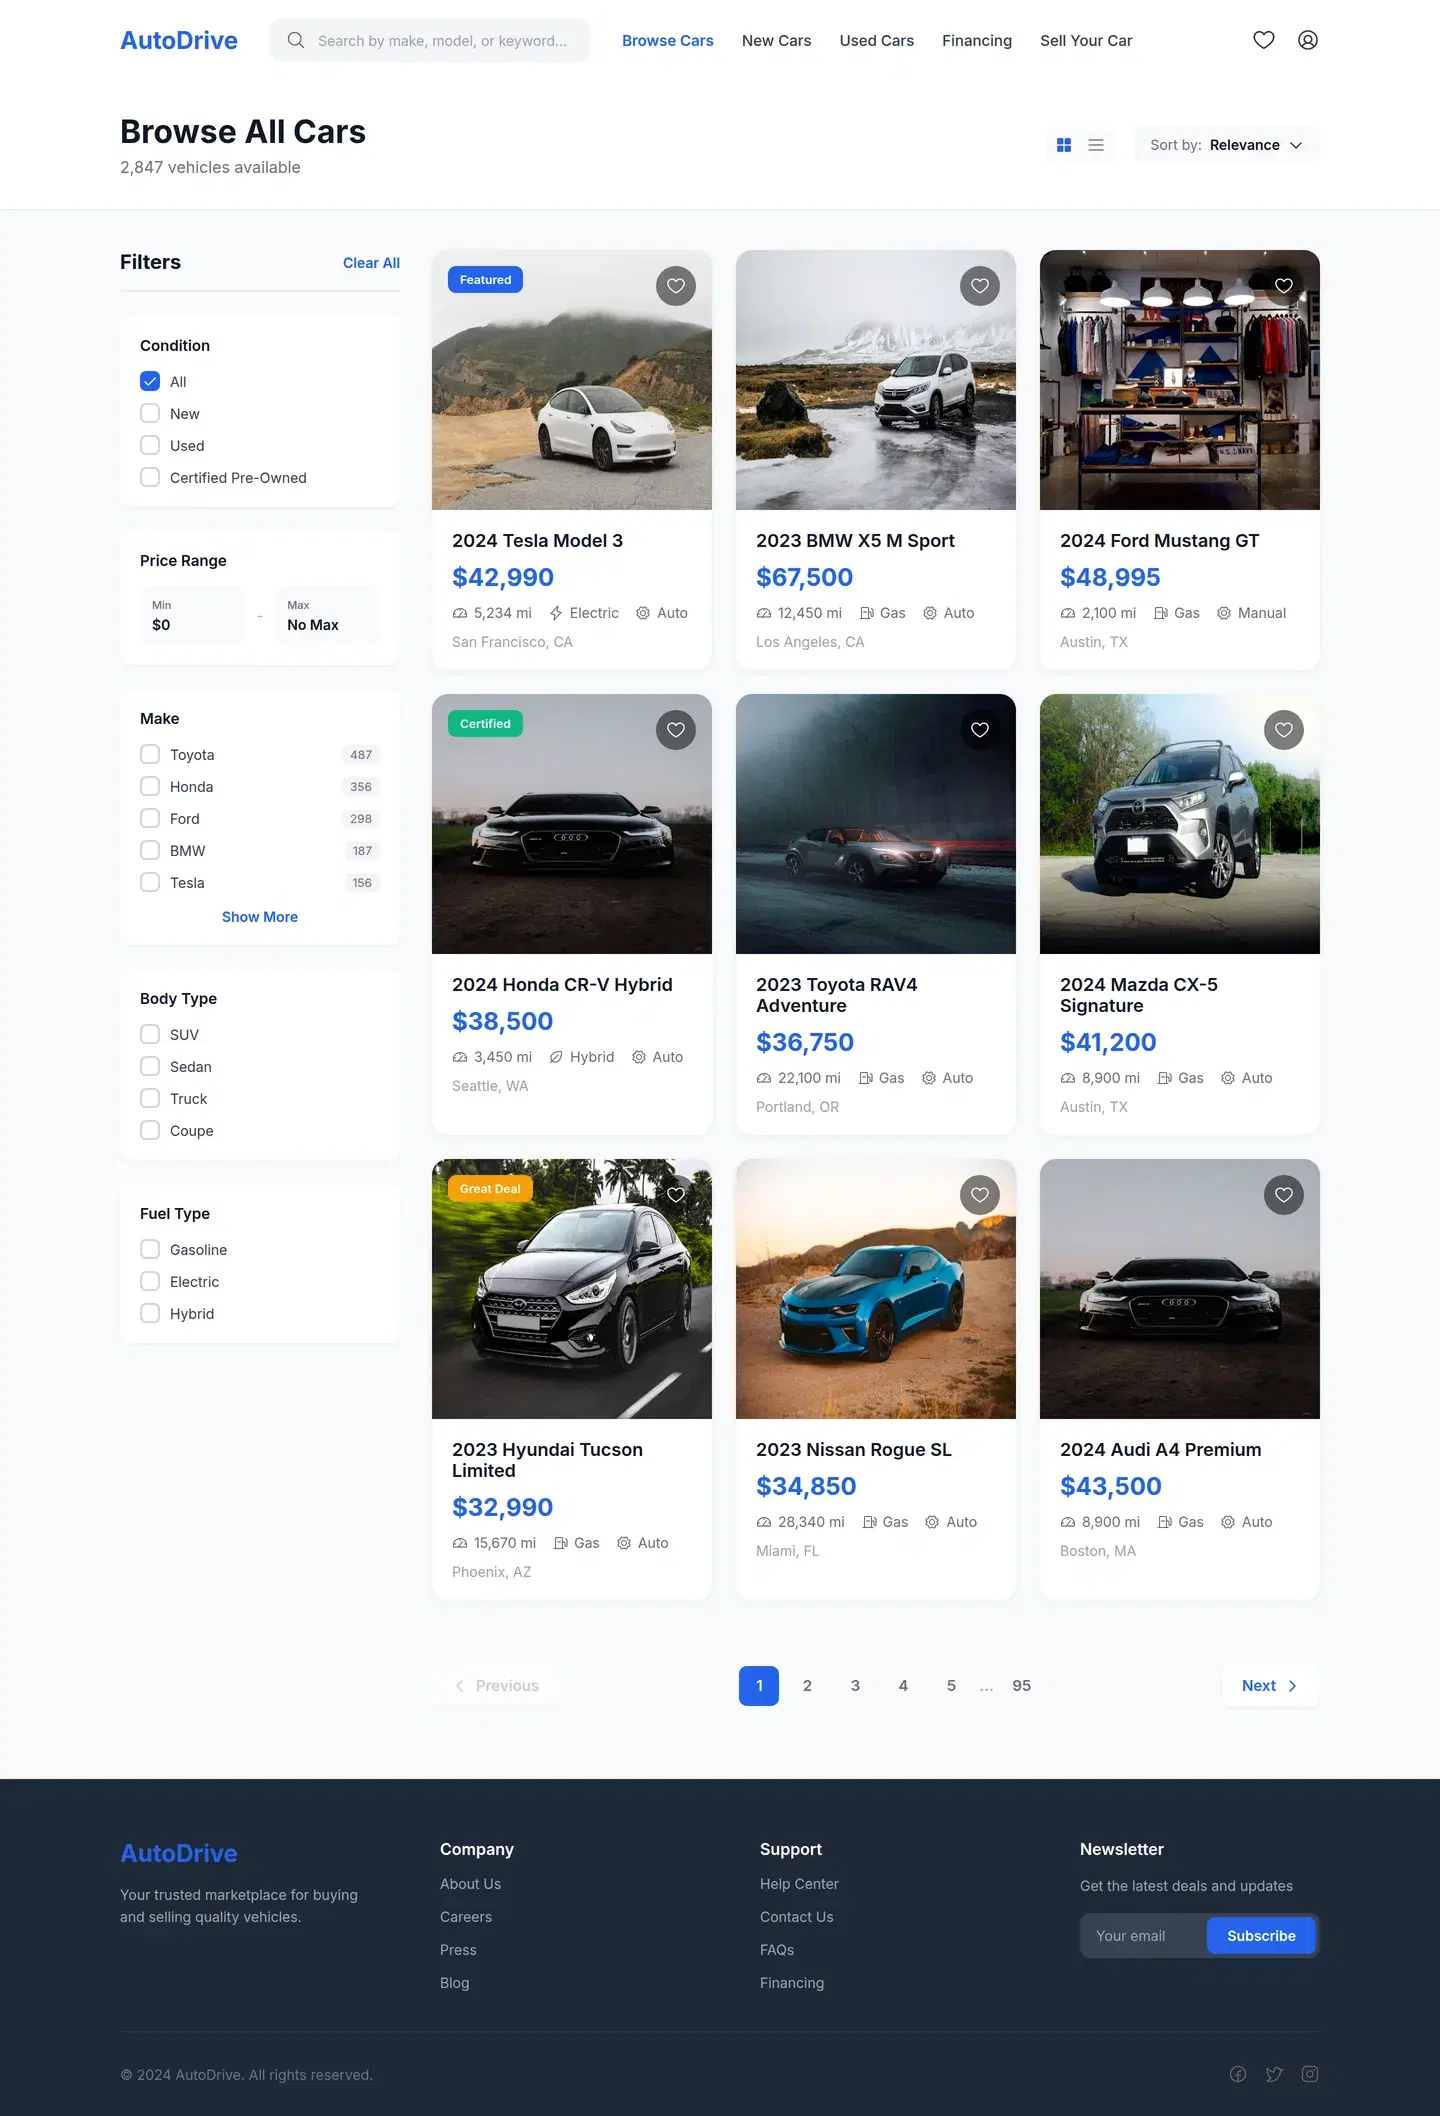Select Coupe body type
1440x2116 pixels.
pos(150,1130)
